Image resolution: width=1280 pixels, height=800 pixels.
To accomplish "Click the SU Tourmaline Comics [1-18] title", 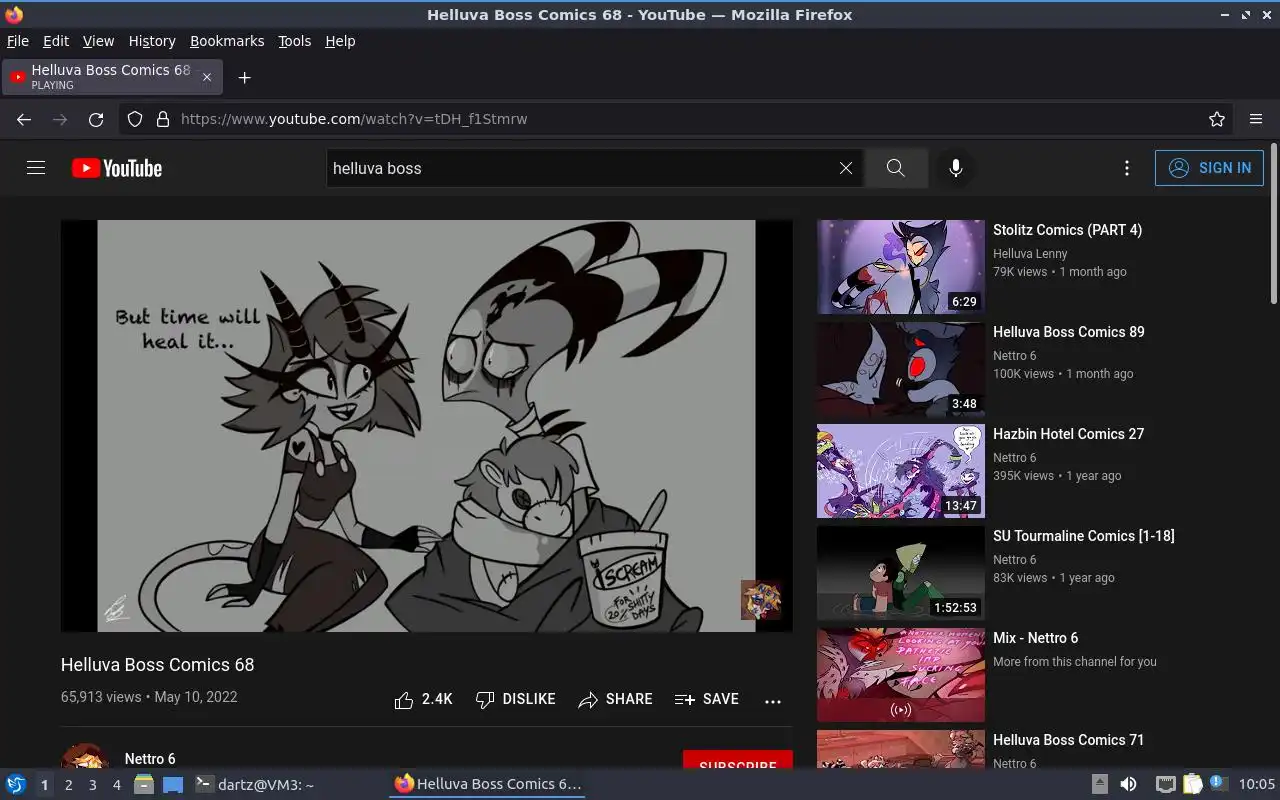I will [1083, 536].
